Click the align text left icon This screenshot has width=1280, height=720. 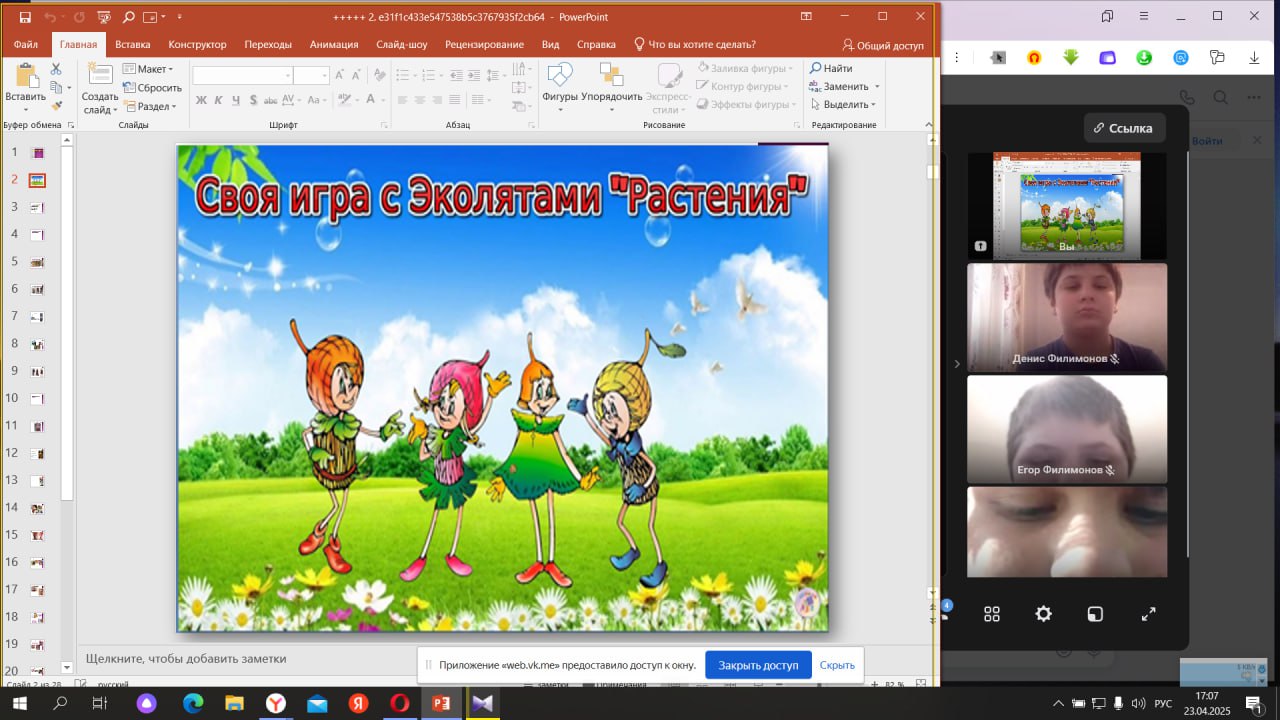tap(402, 100)
